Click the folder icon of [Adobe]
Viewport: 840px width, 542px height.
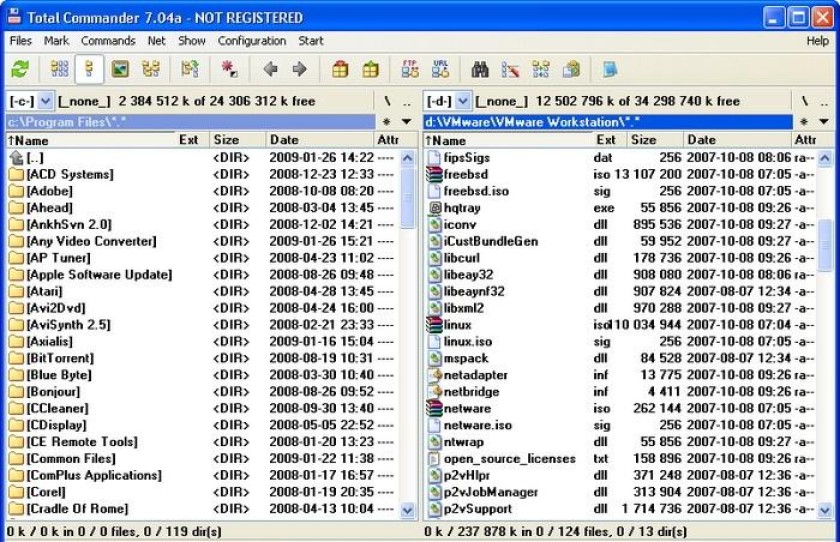point(17,191)
